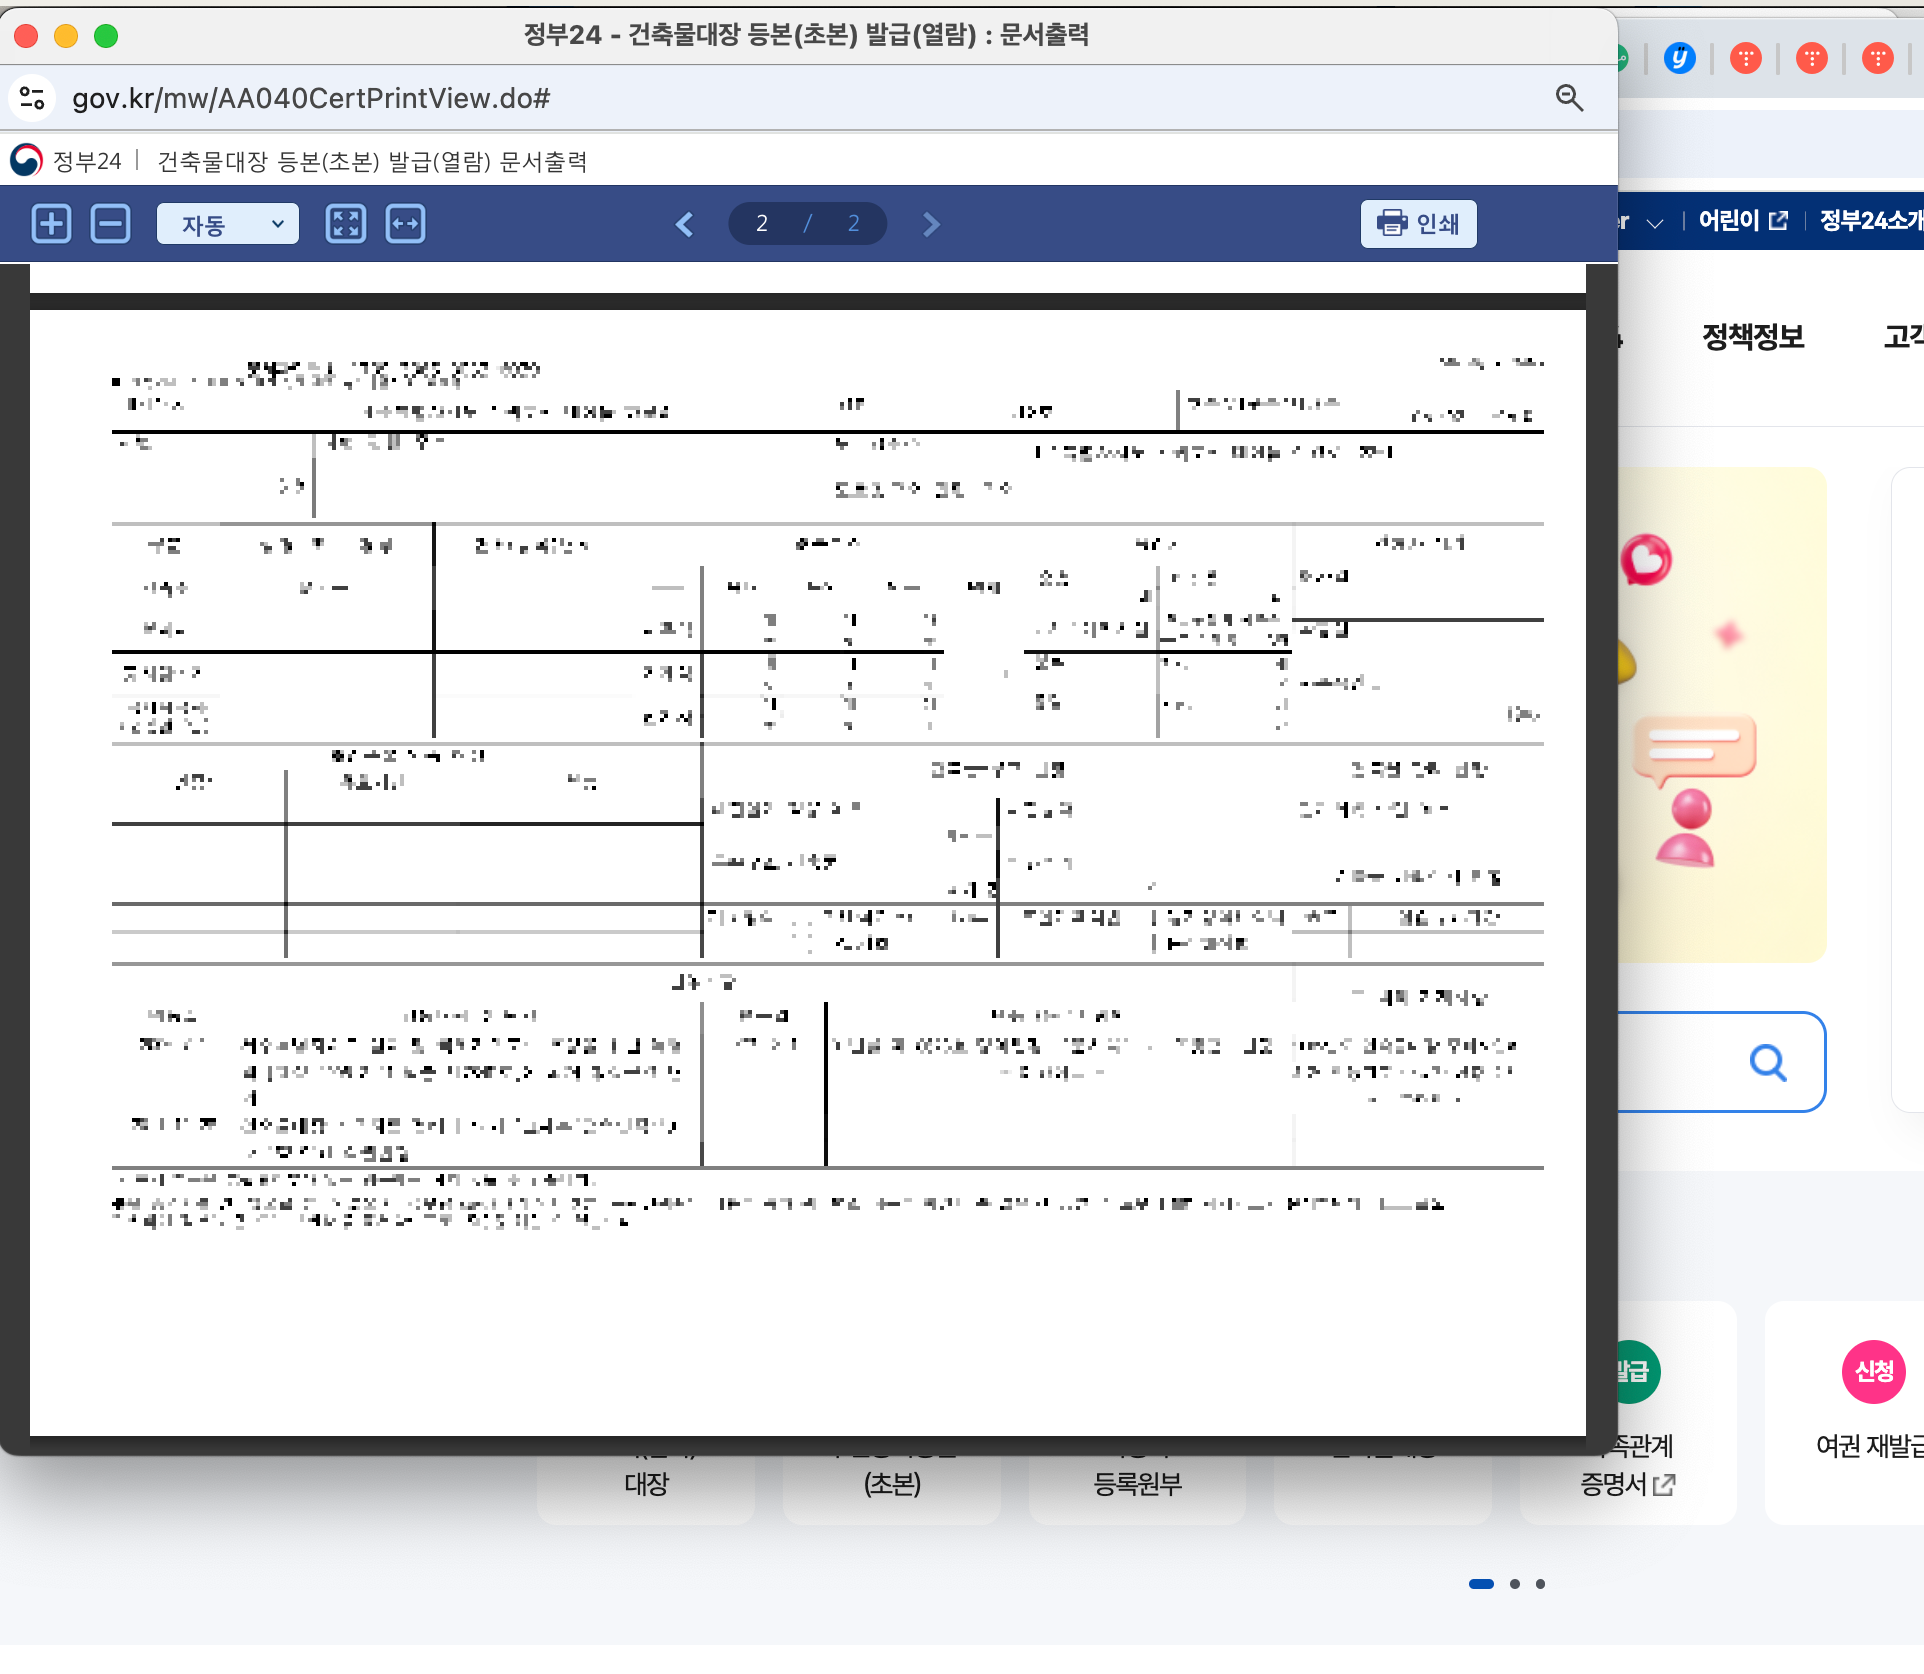Click the fit-to-width icon
The image size is (1924, 1674).
click(406, 224)
